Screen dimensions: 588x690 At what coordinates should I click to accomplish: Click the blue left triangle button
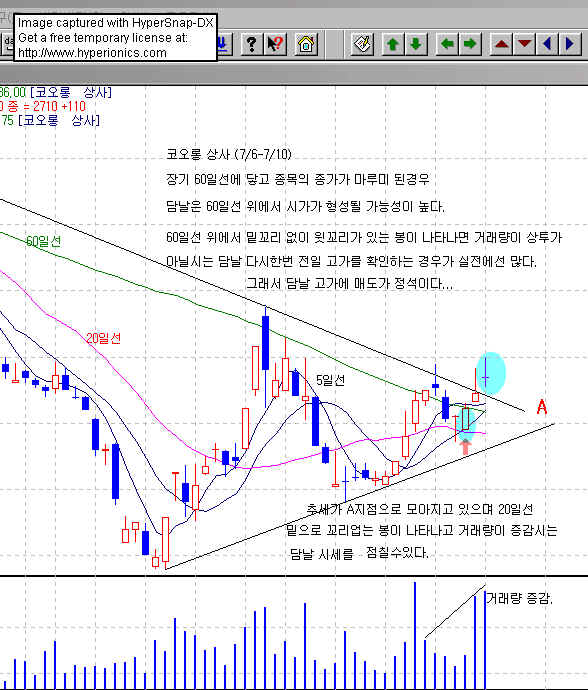click(547, 44)
